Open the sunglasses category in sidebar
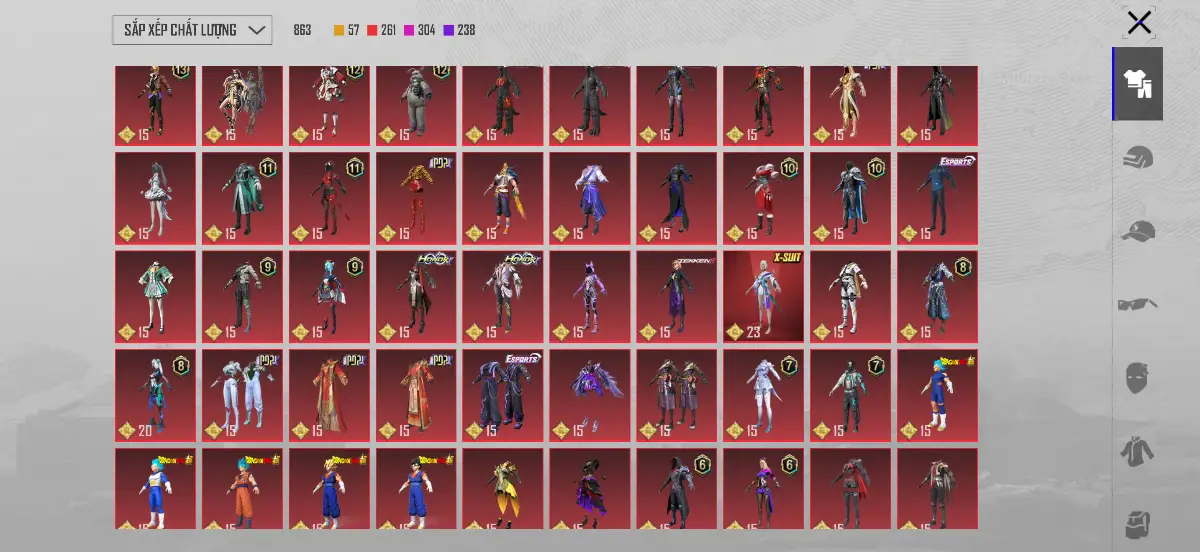 pyautogui.click(x=1138, y=304)
